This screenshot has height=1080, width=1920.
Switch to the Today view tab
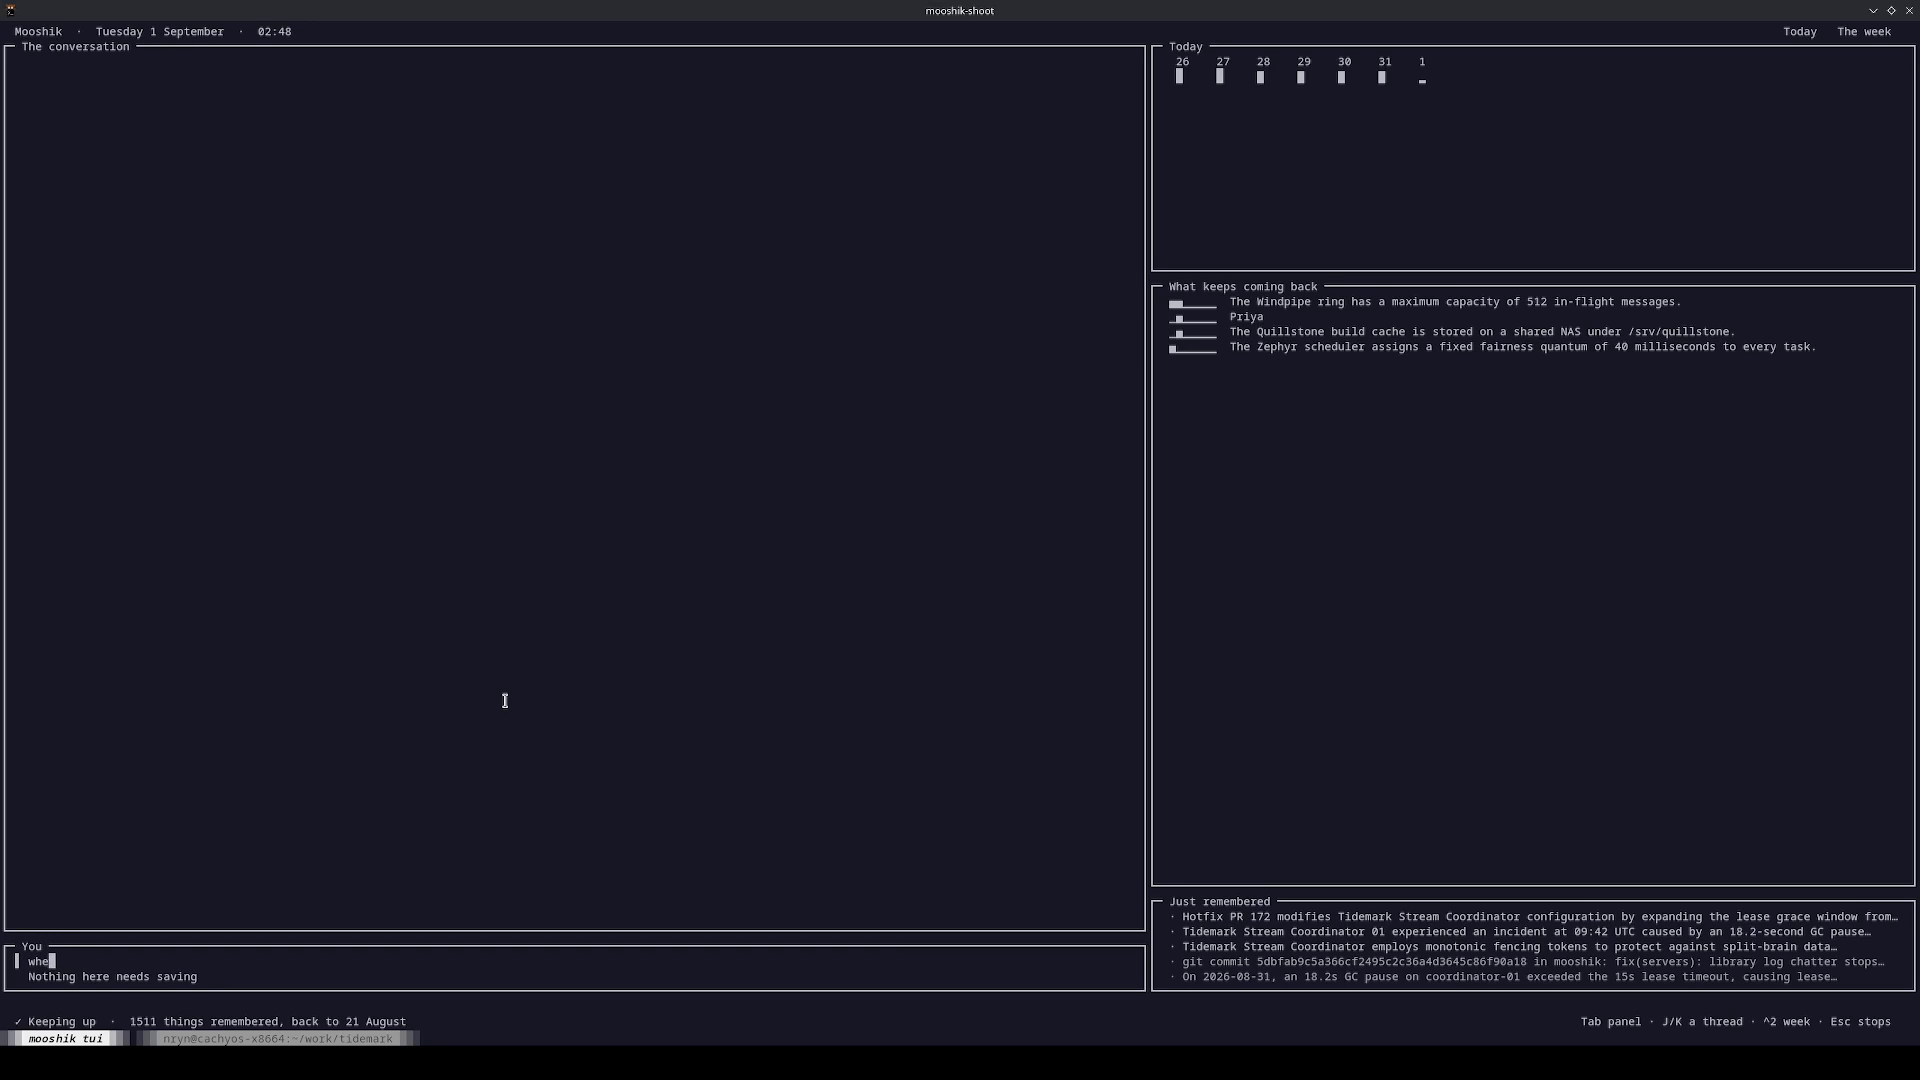[x=1800, y=32]
